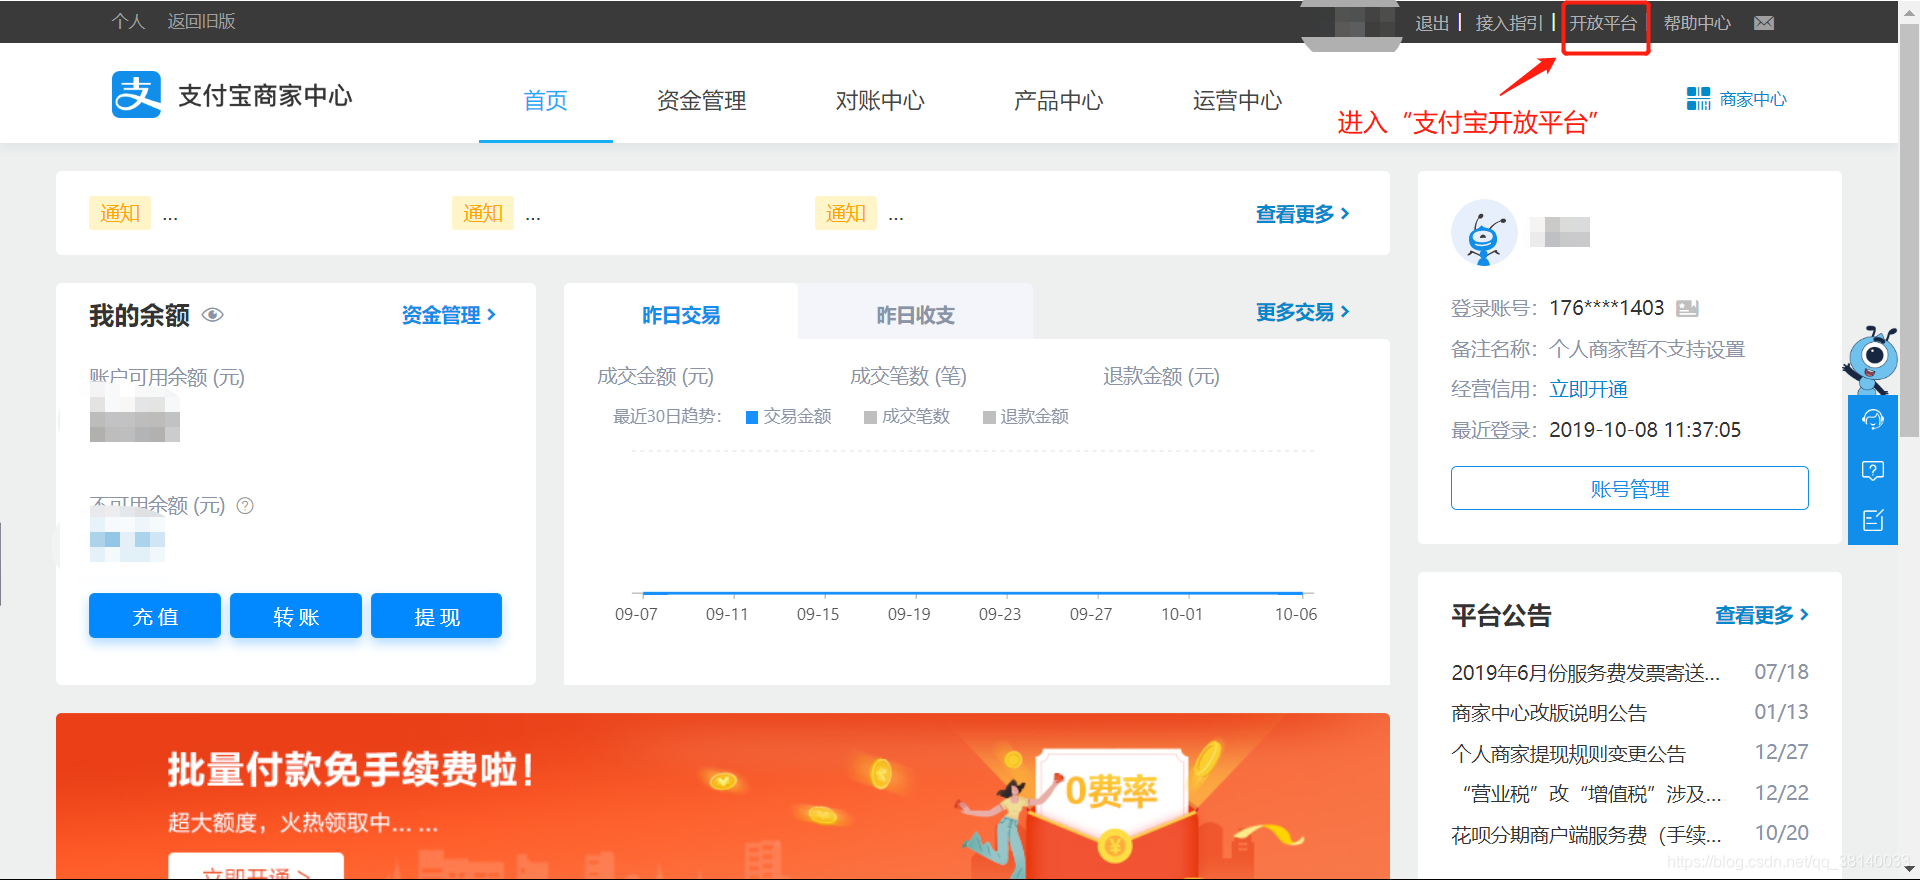Expand 查看更多 in 平台公告
This screenshot has height=880, width=1920.
tap(1762, 615)
